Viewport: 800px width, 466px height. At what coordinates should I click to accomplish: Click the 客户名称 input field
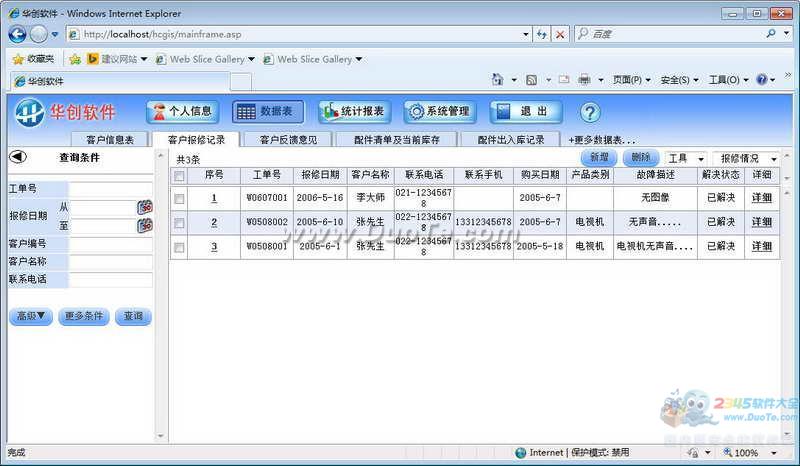[111, 262]
